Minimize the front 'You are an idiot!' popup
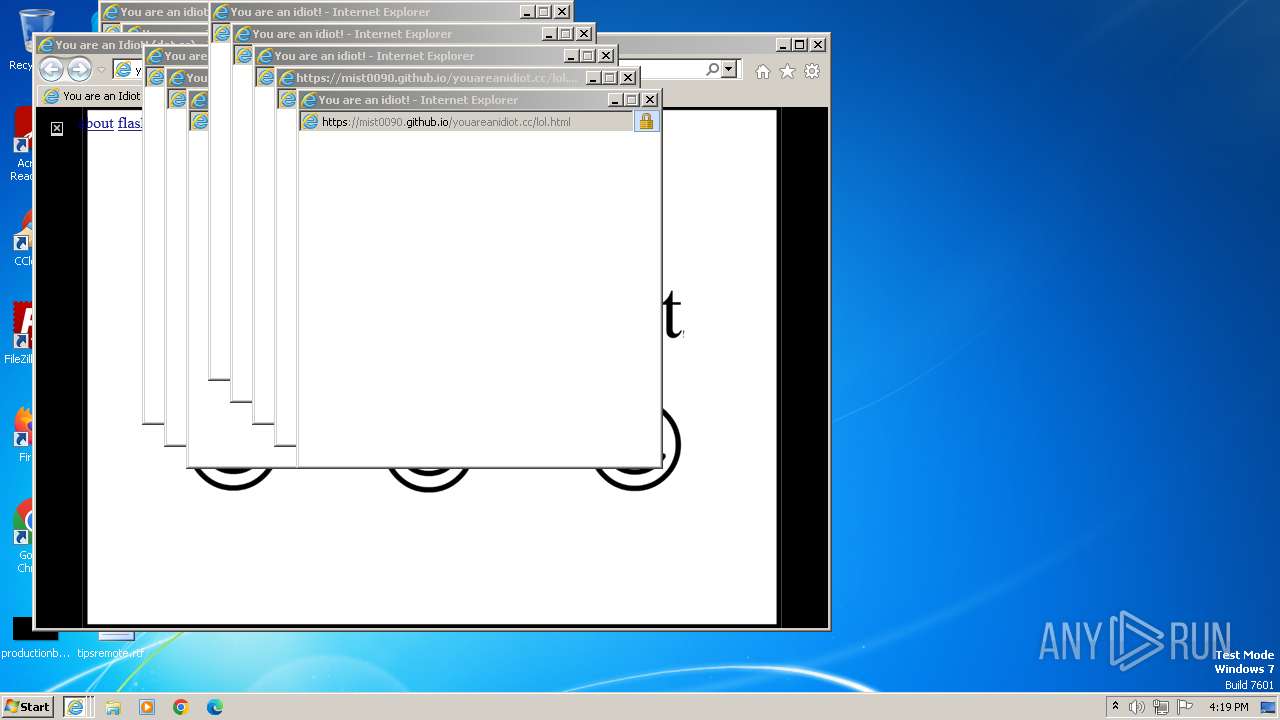This screenshot has height=720, width=1280. tap(615, 100)
